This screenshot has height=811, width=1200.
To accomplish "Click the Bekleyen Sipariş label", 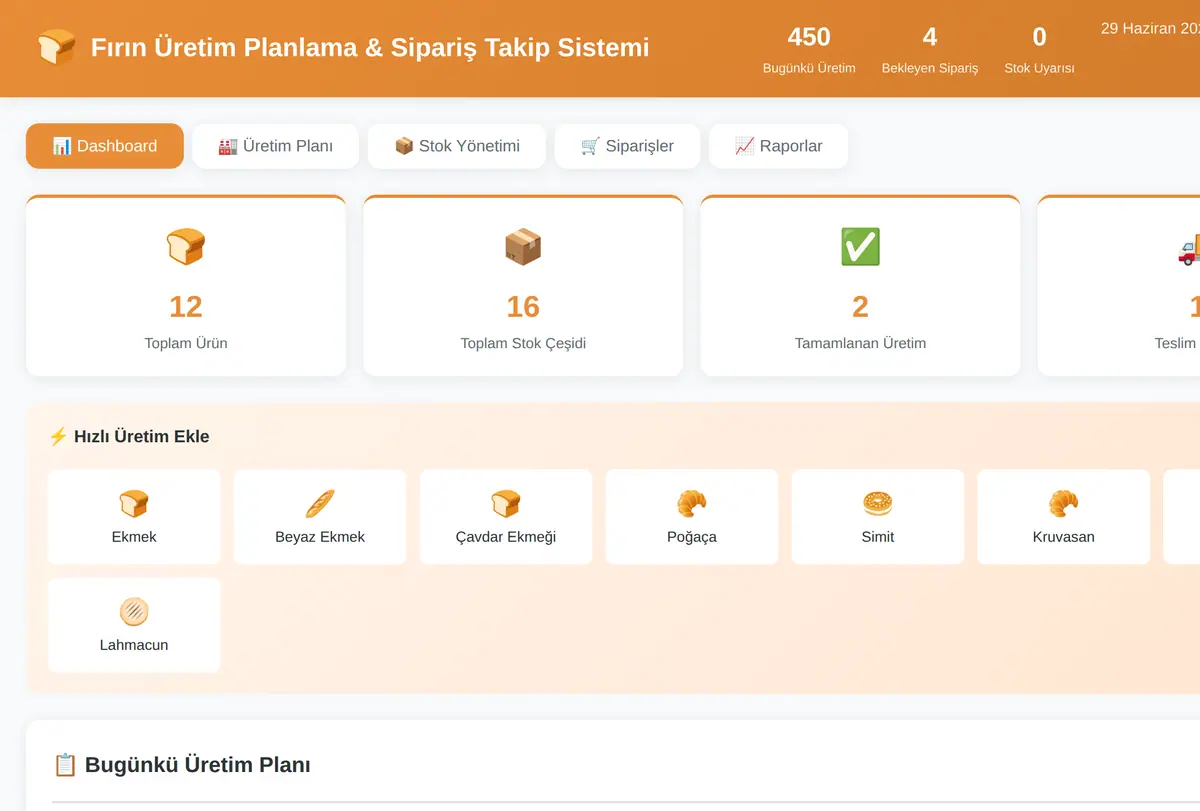I will pos(930,68).
